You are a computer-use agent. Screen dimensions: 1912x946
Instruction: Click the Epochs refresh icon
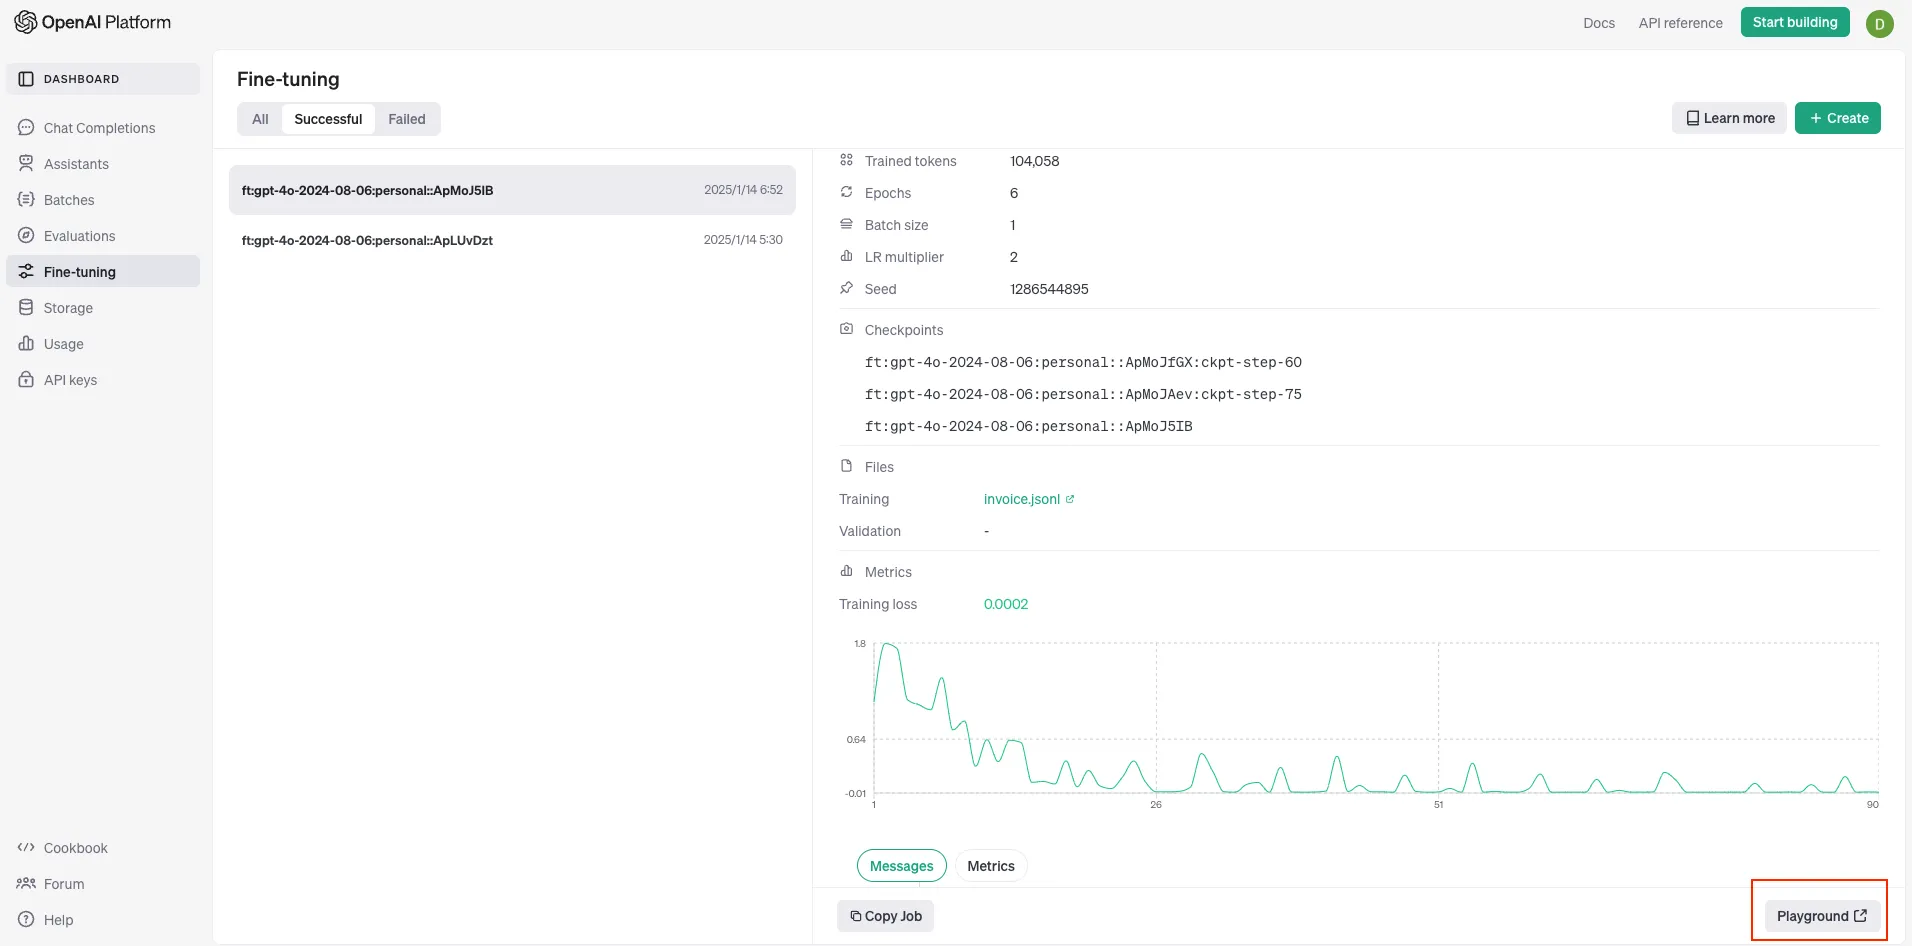[x=846, y=192]
